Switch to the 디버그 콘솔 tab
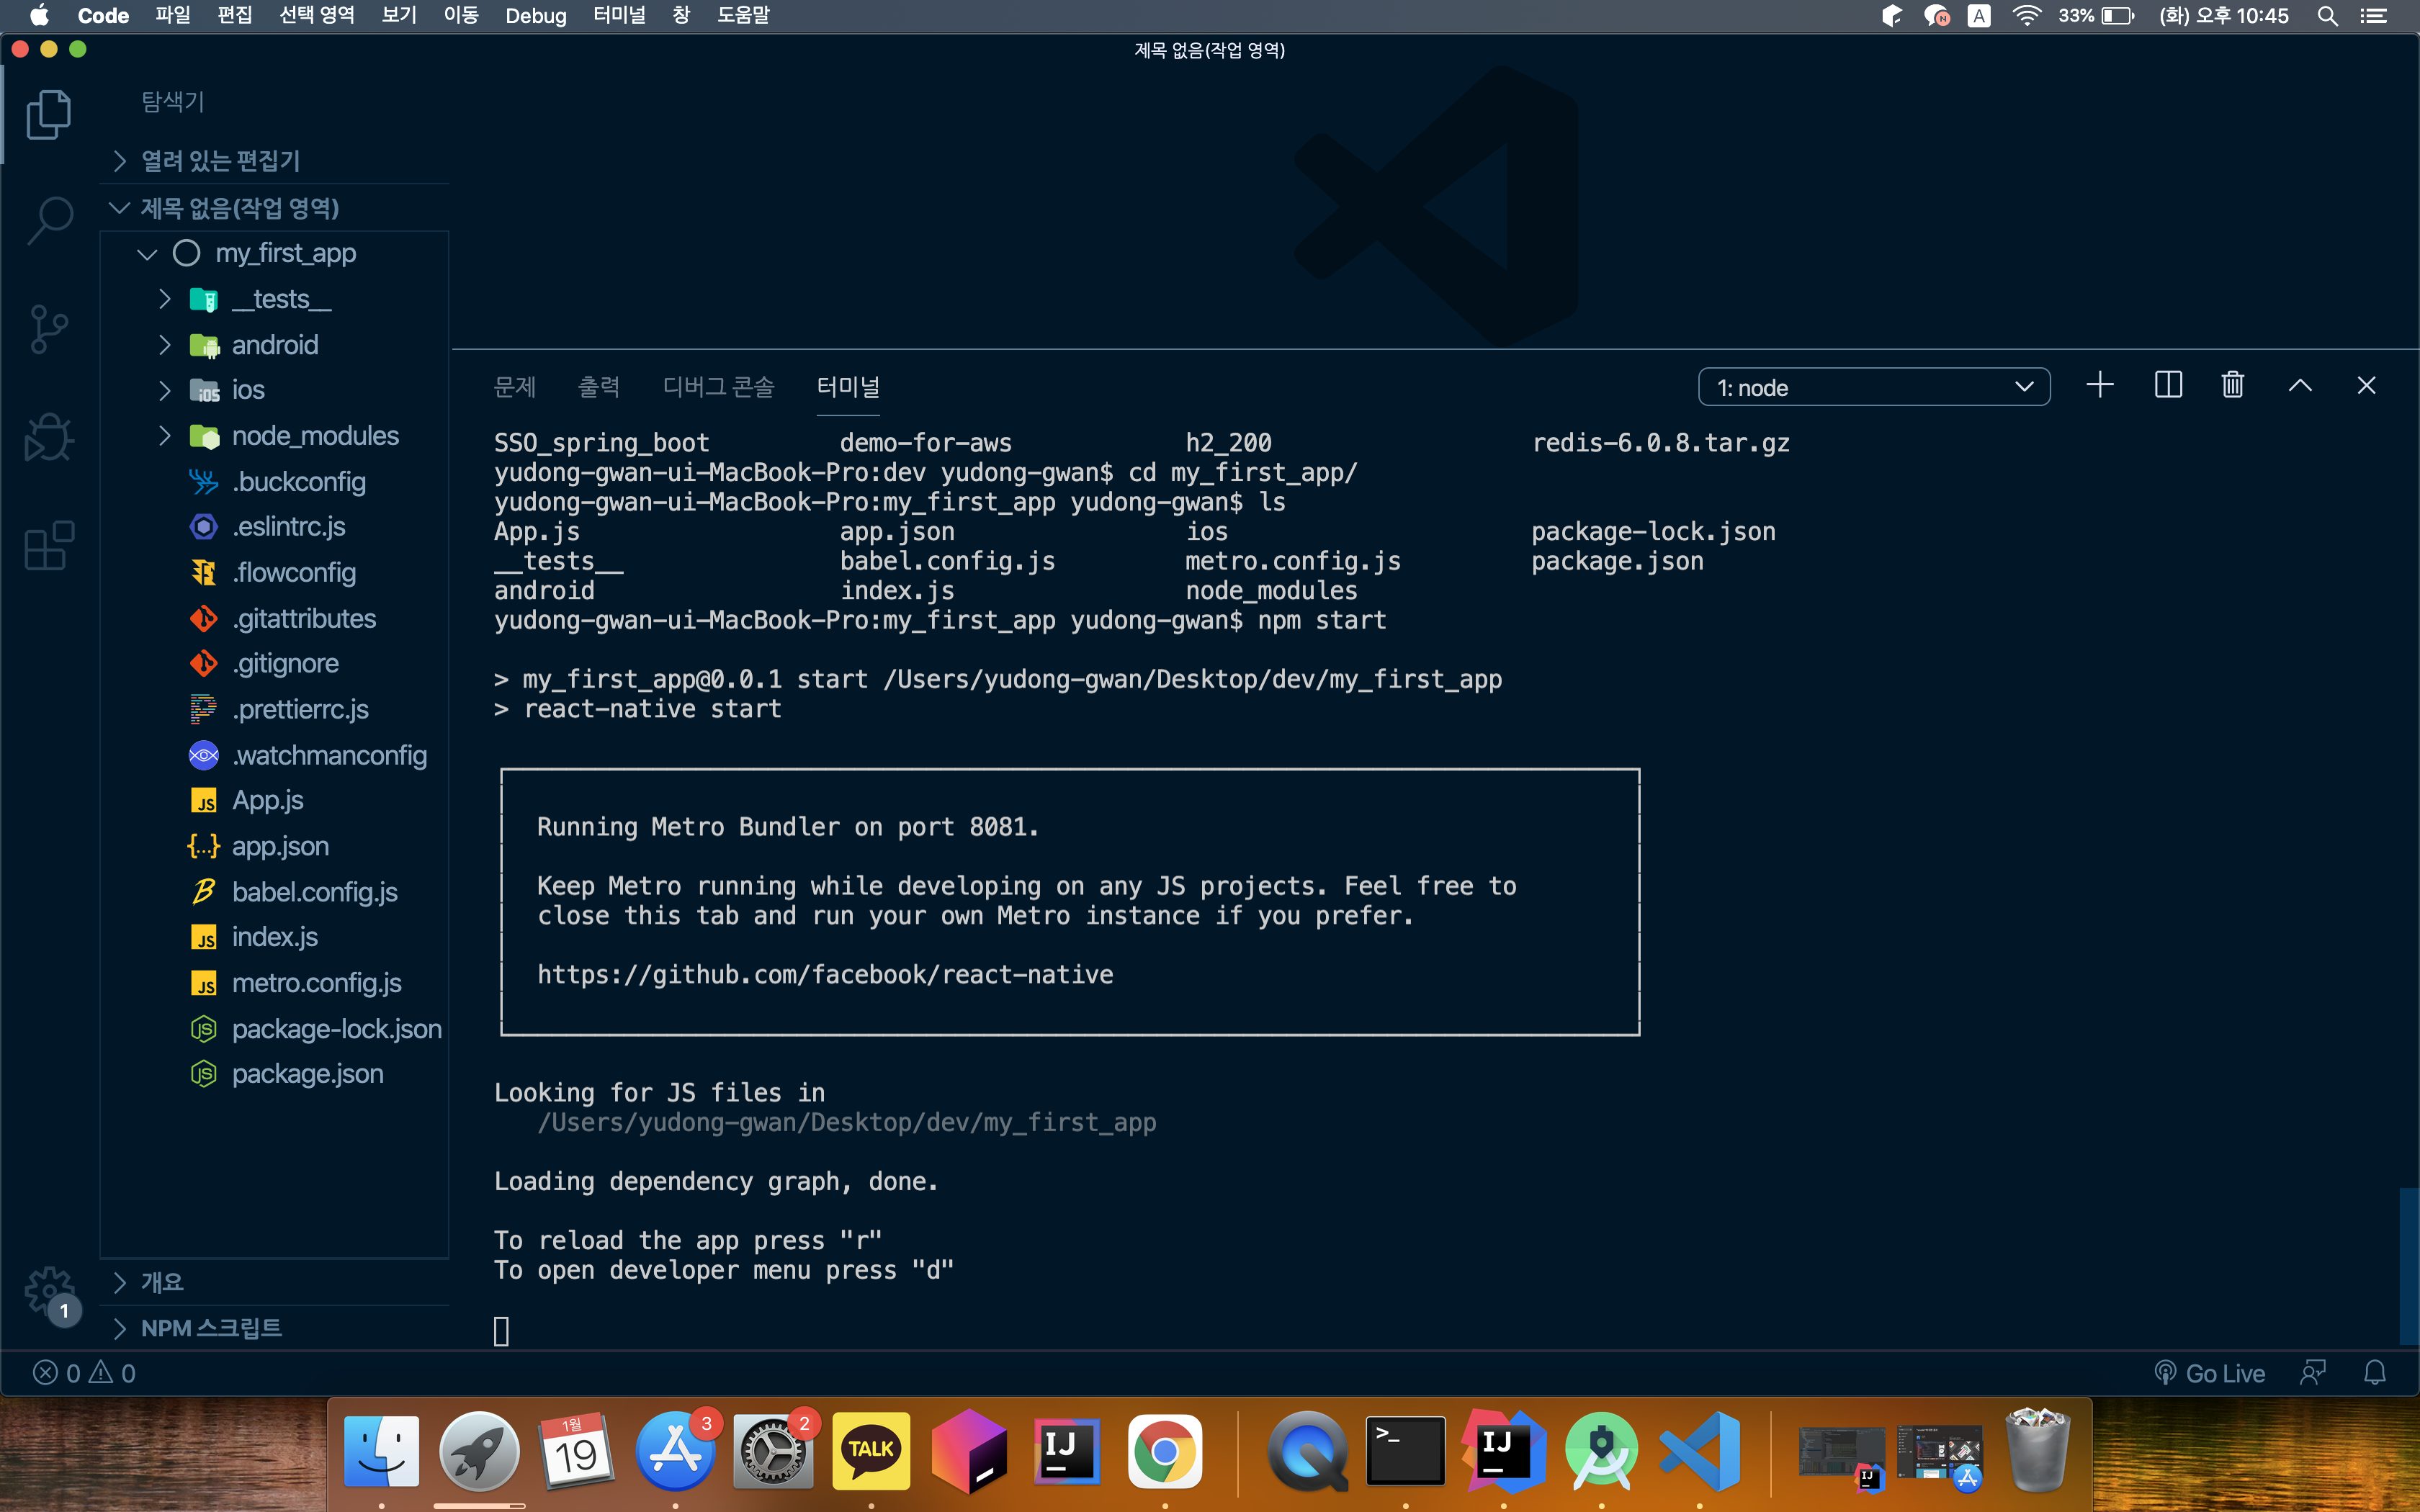This screenshot has width=2420, height=1512. 718,387
